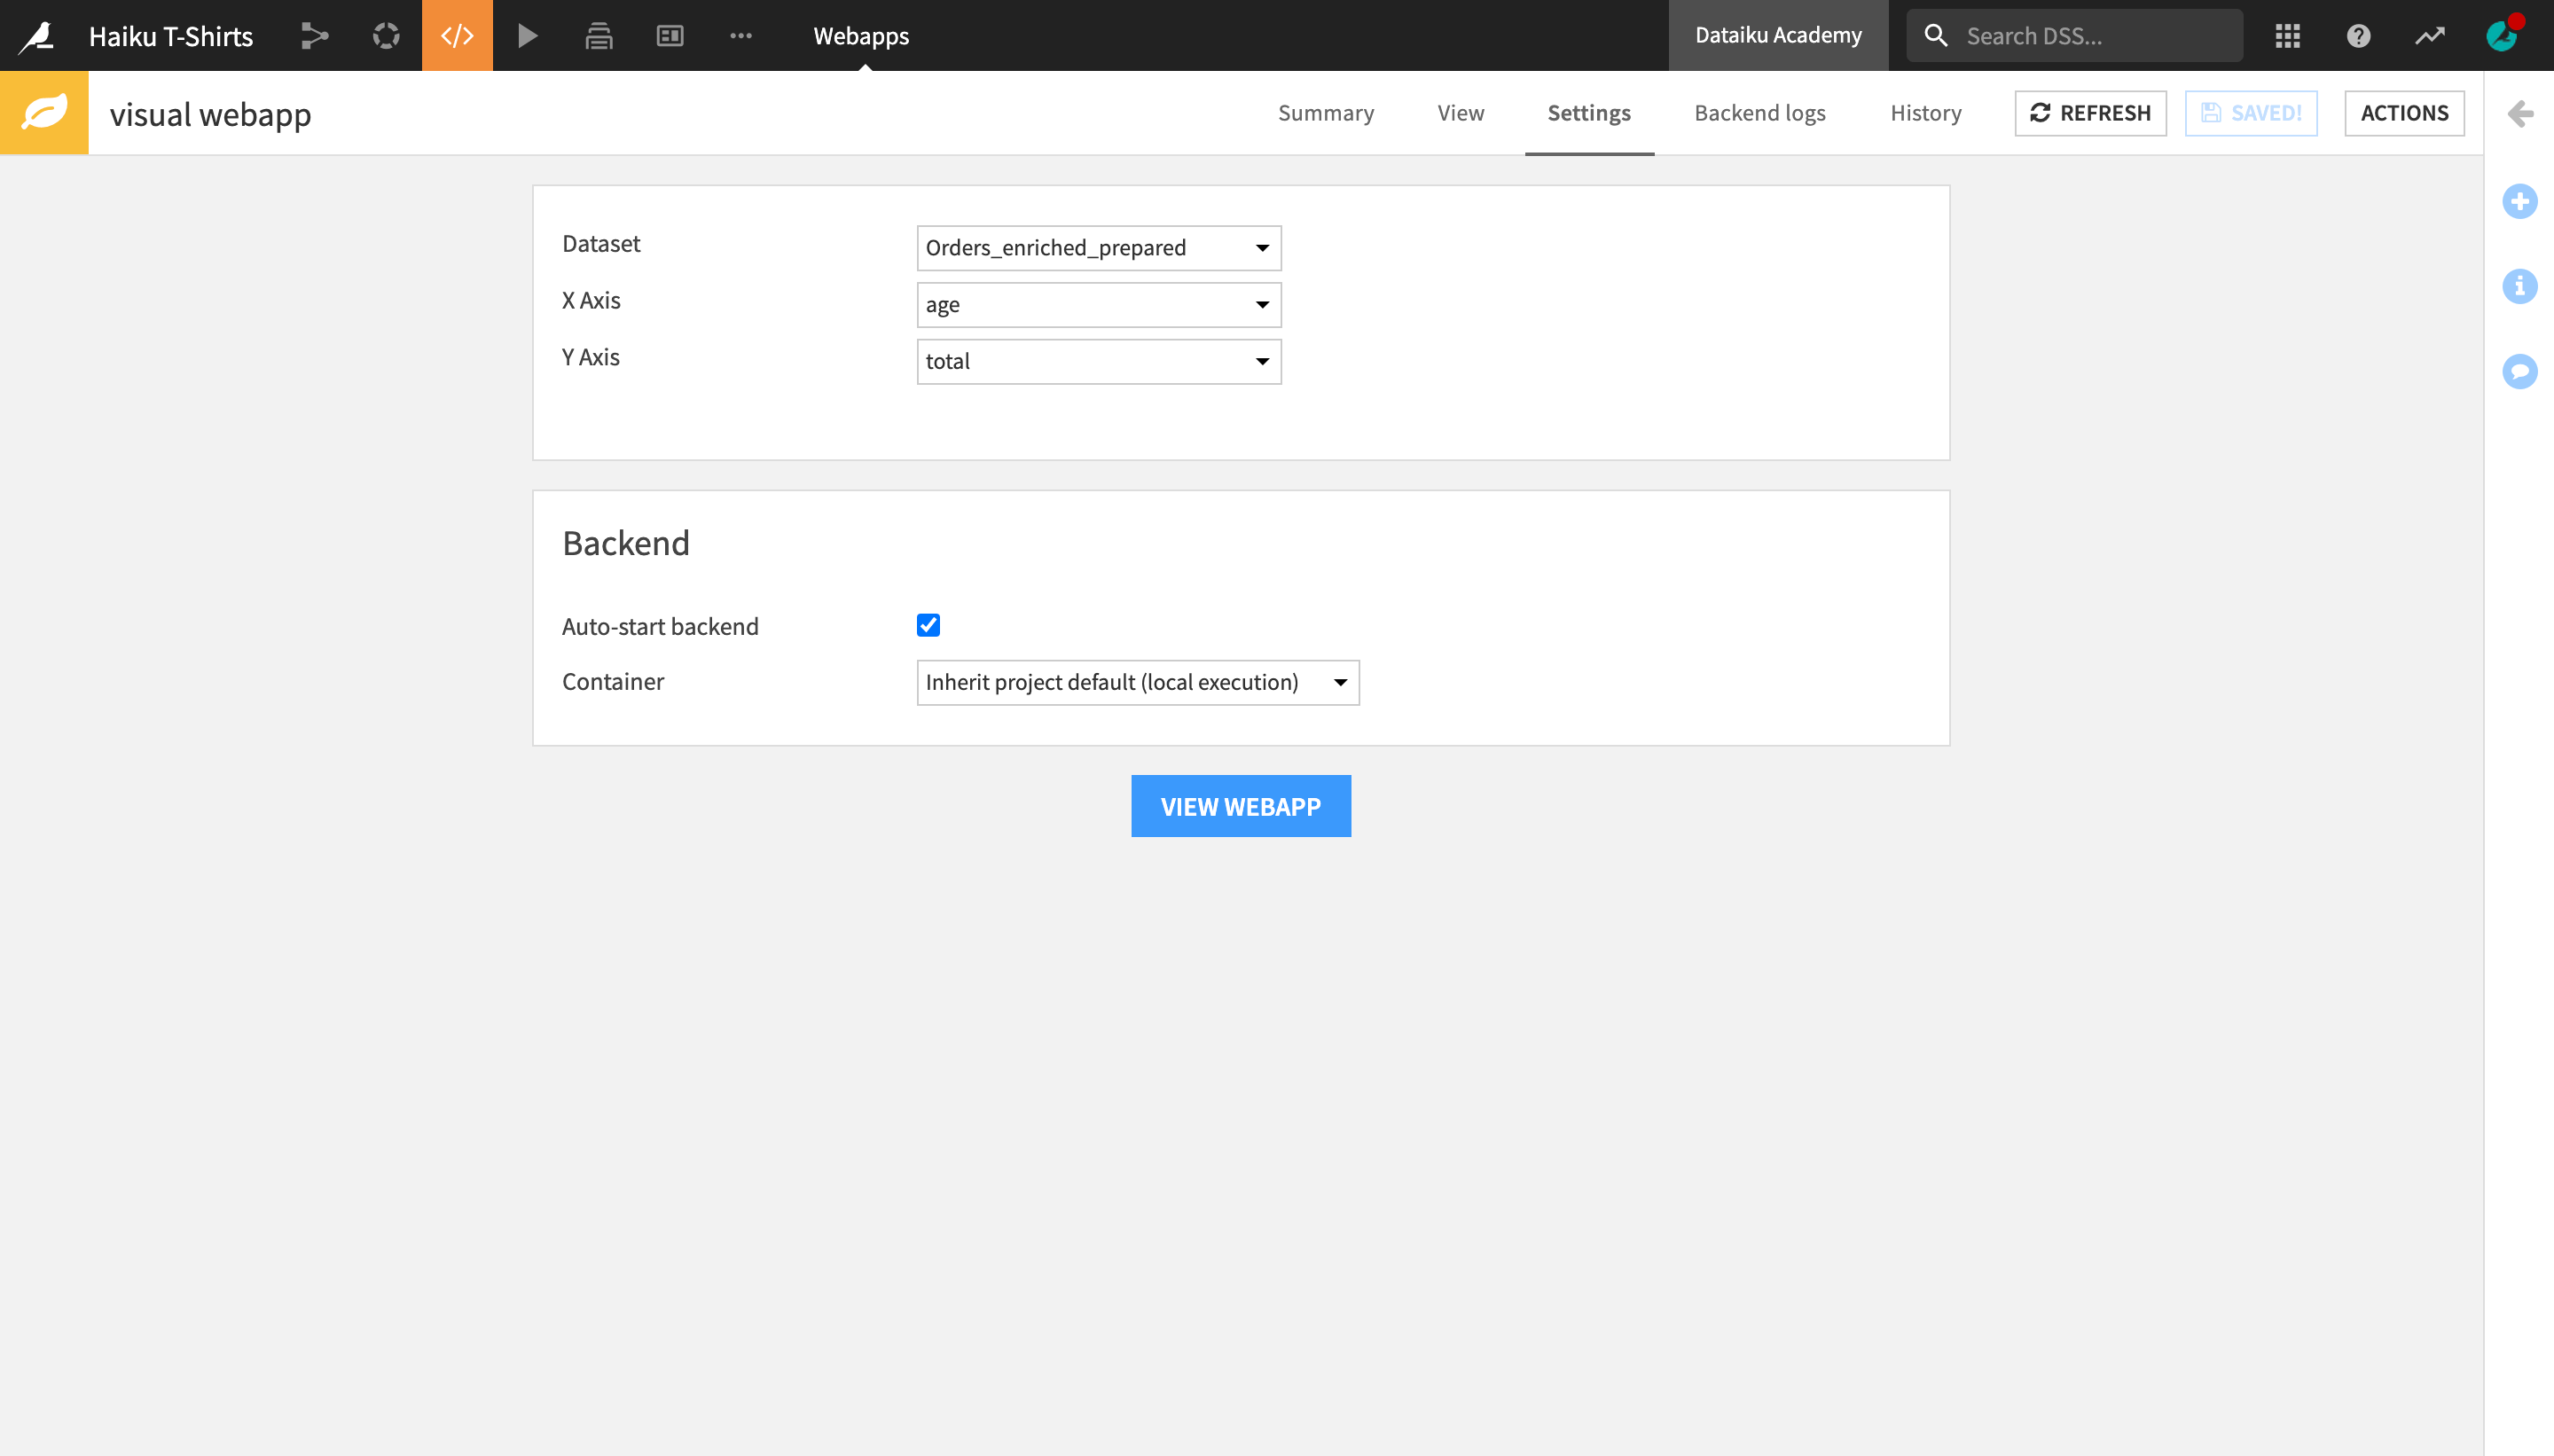Viewport: 2554px width, 1456px height.
Task: Open the Dataset dropdown showing Orders_enriched_prepared
Action: (x=1097, y=248)
